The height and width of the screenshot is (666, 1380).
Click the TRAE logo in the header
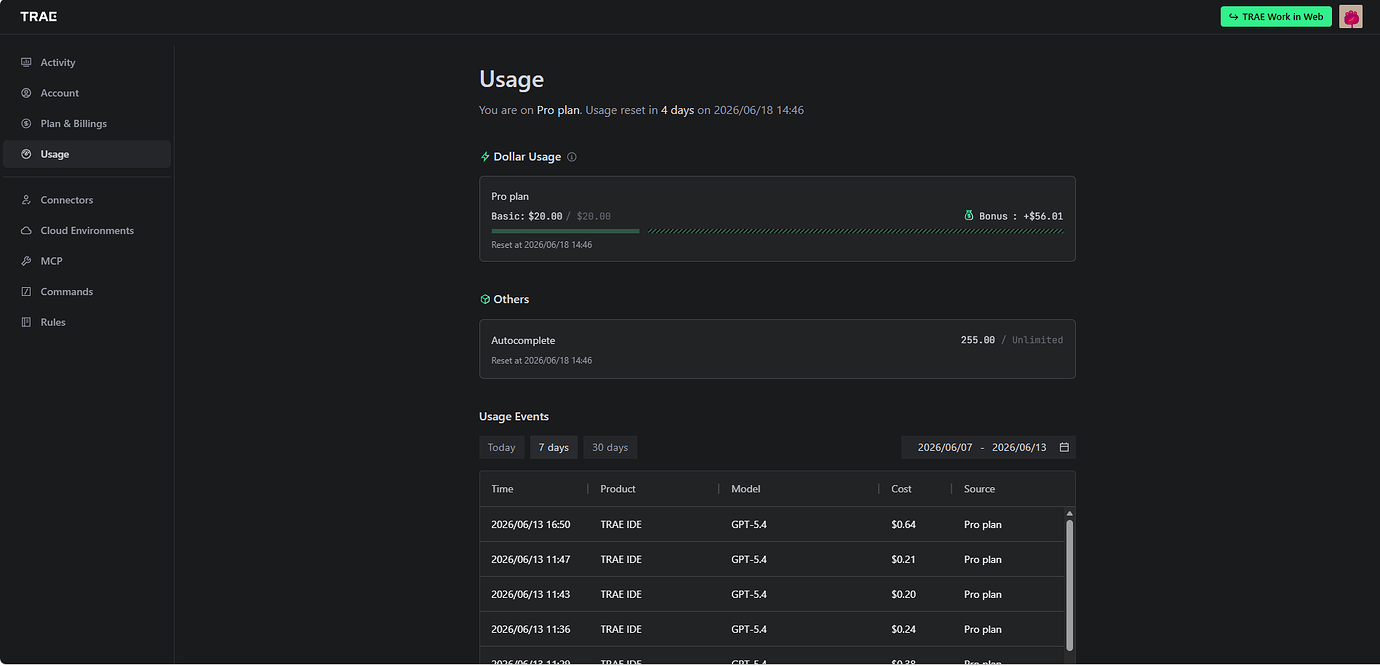pos(38,17)
